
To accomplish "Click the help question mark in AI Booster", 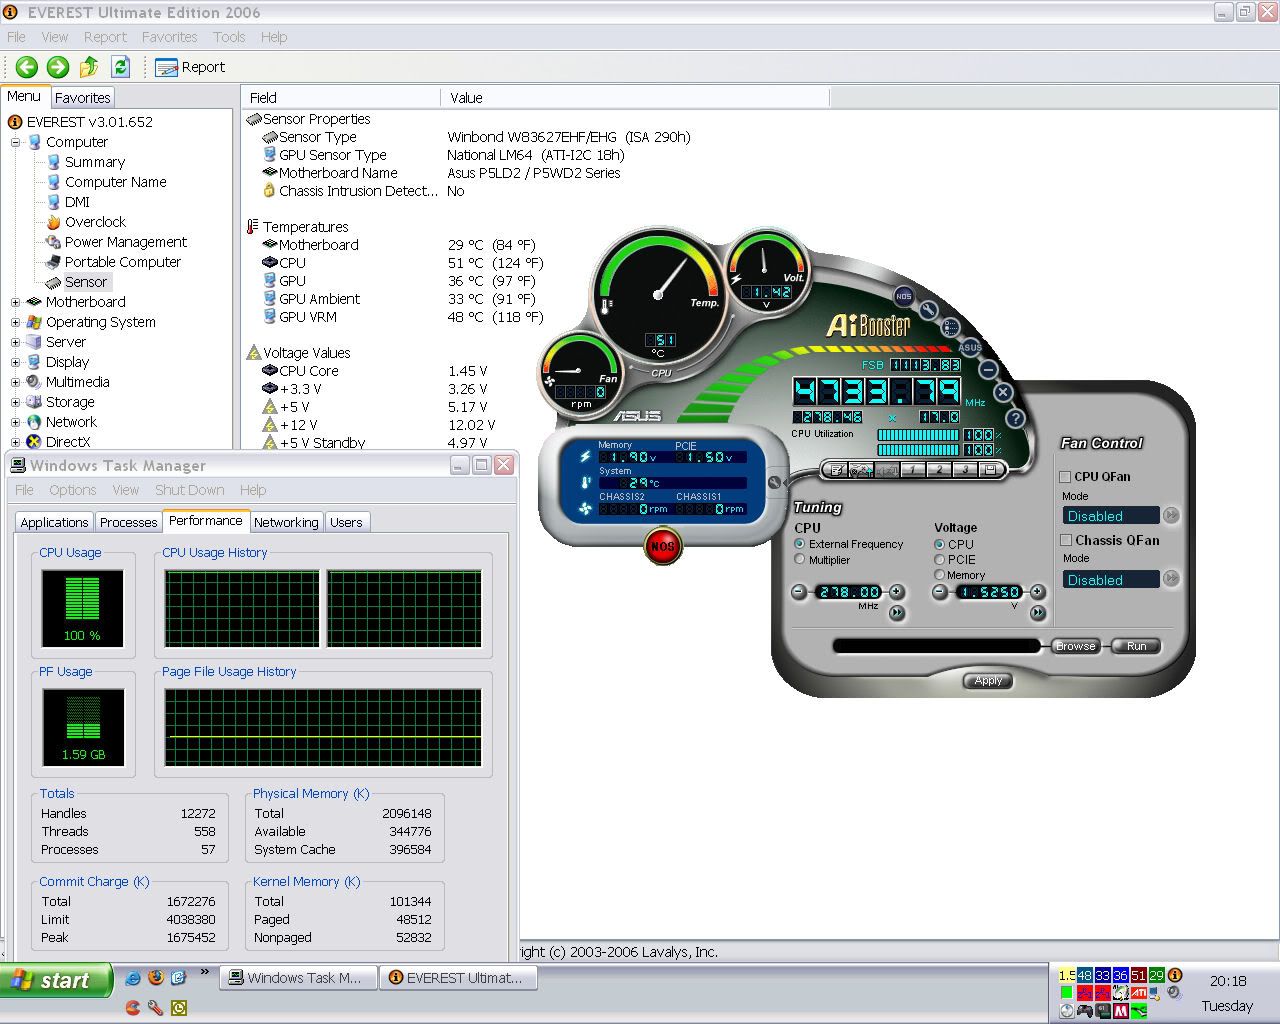I will [1016, 418].
